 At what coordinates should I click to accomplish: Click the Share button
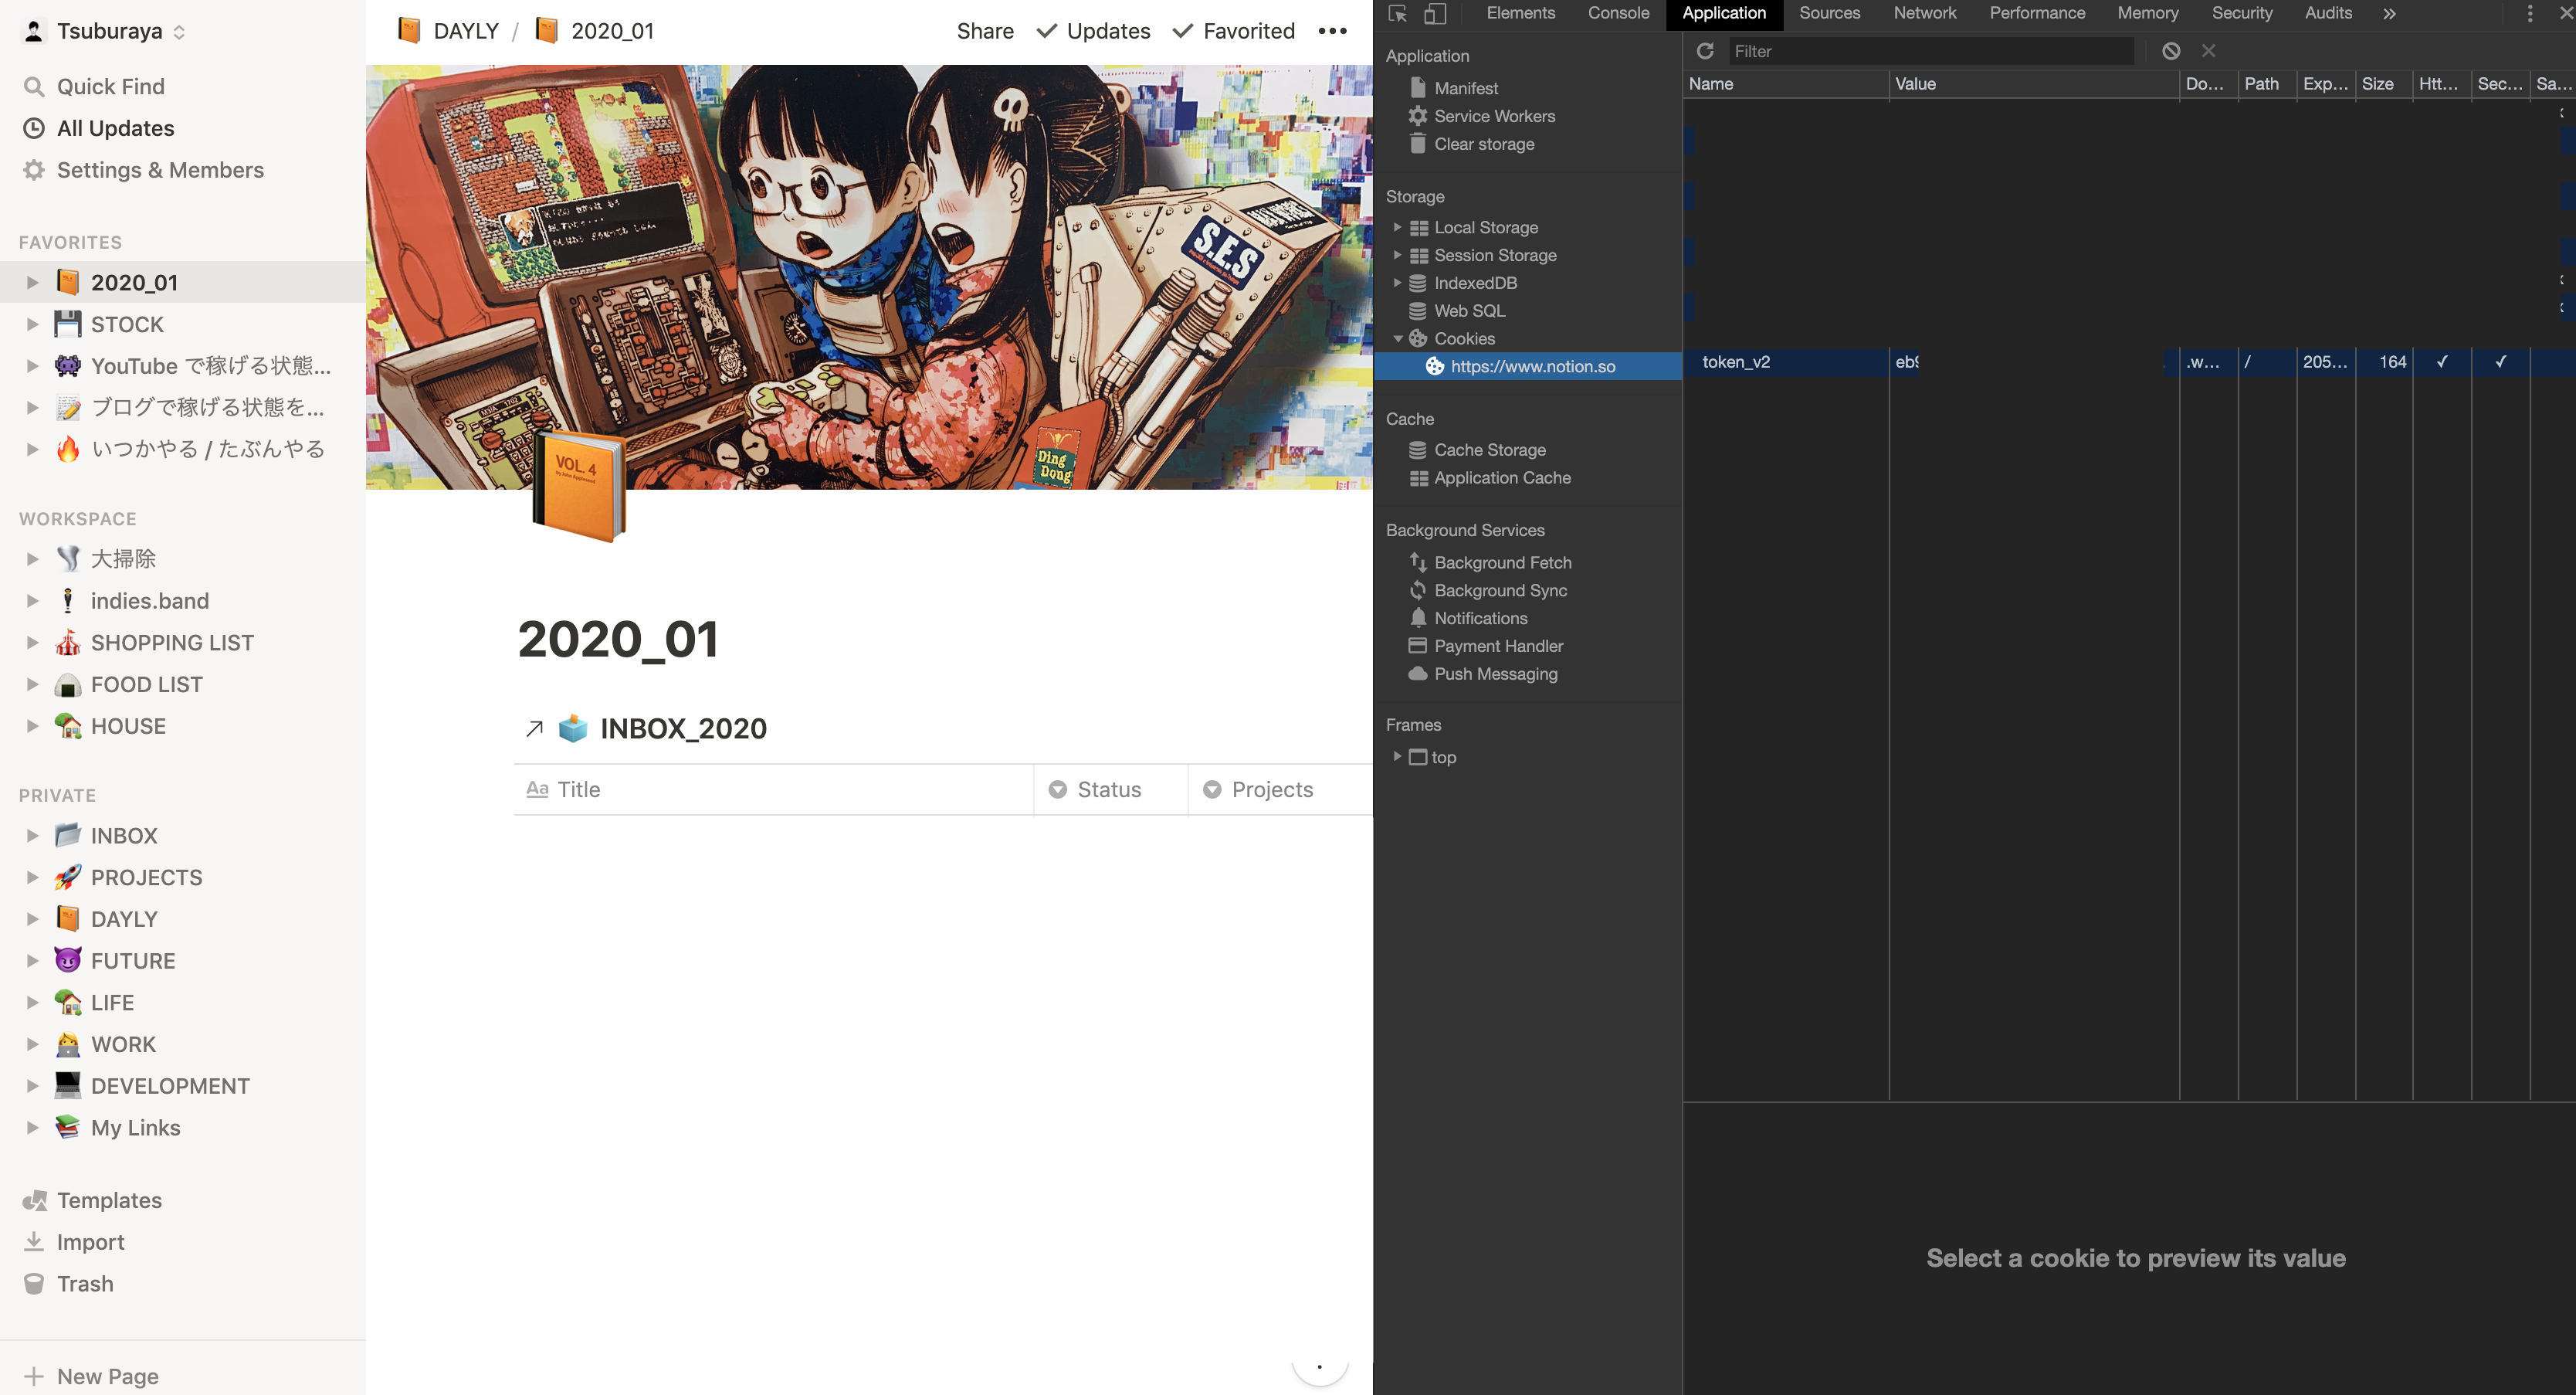pos(984,31)
